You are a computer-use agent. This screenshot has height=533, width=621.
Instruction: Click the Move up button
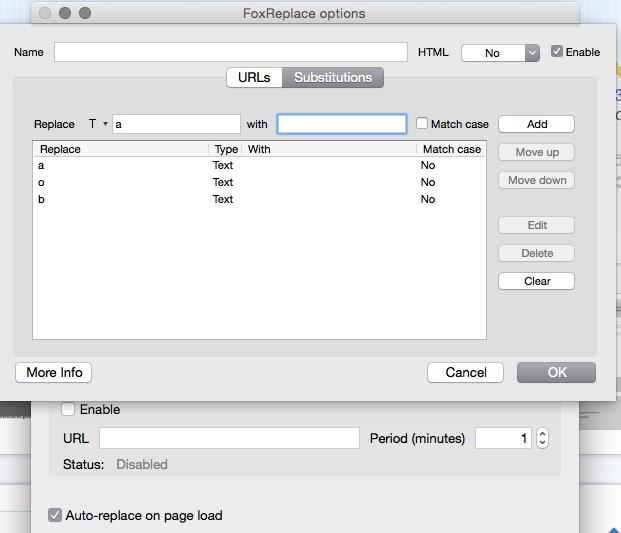537,152
